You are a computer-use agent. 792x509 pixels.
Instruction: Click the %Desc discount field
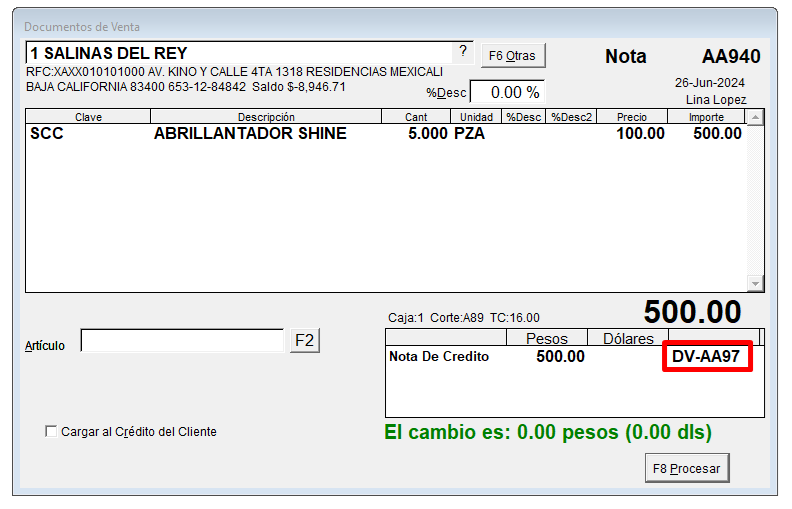tap(507, 92)
